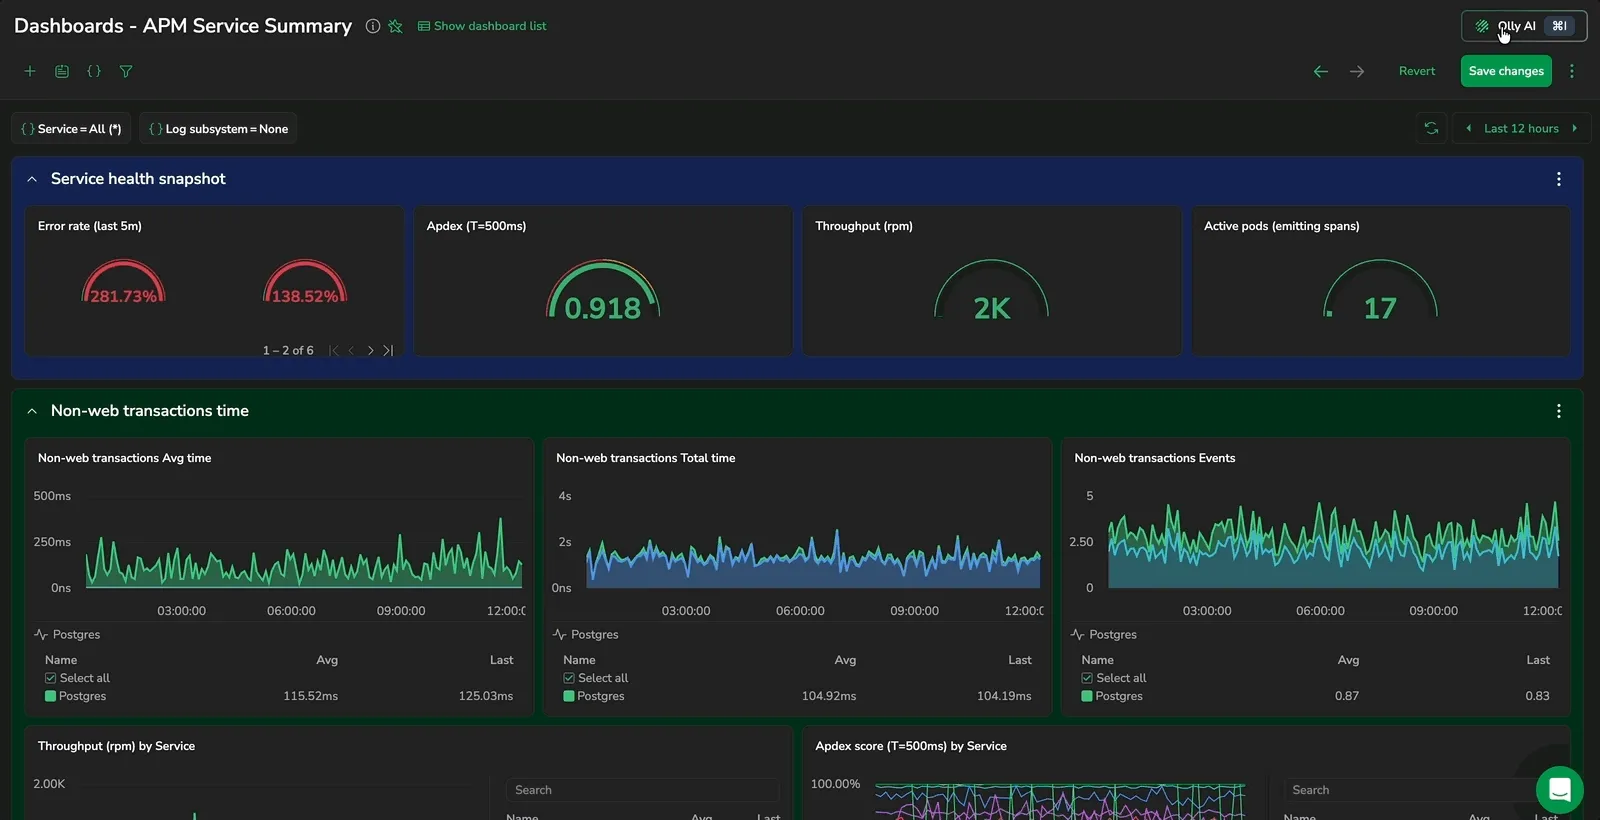
Task: Click the Save changes button
Action: tap(1506, 71)
